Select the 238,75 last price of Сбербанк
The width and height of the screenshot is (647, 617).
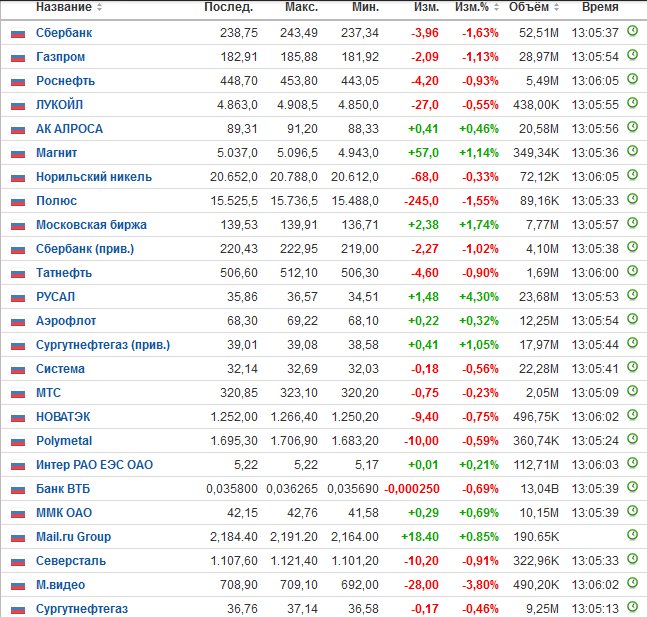click(239, 33)
